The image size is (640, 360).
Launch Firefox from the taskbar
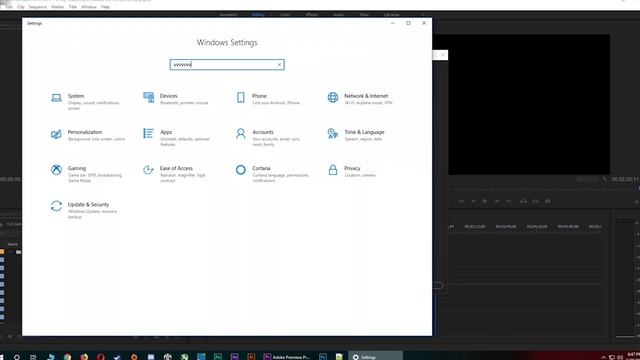click(x=84, y=357)
